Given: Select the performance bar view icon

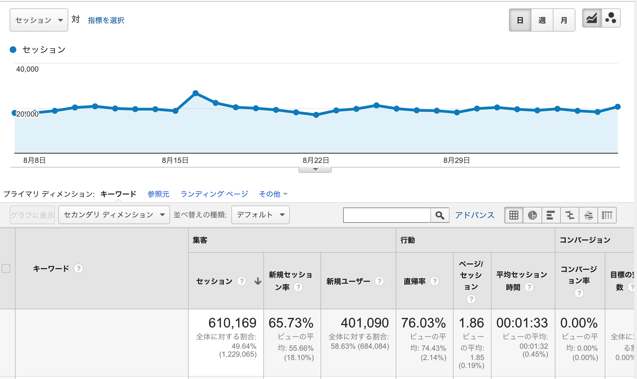Looking at the screenshot, I should (x=551, y=215).
